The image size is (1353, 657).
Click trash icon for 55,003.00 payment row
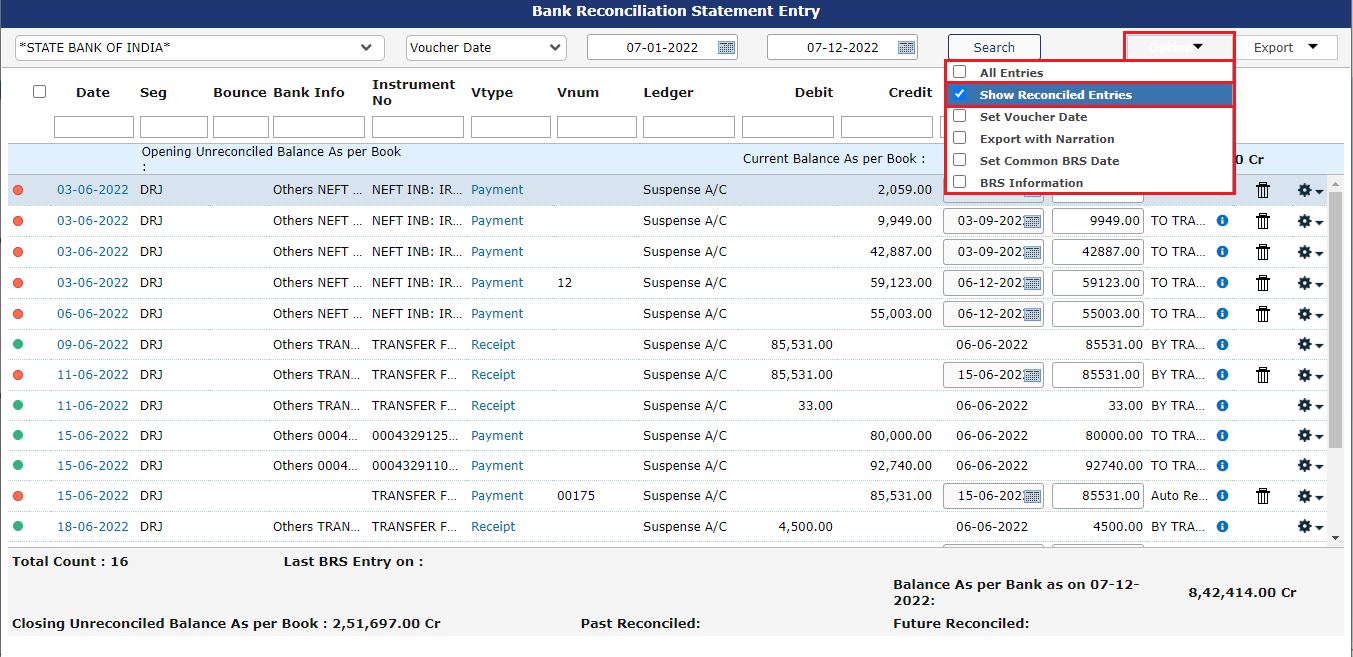[1263, 314]
